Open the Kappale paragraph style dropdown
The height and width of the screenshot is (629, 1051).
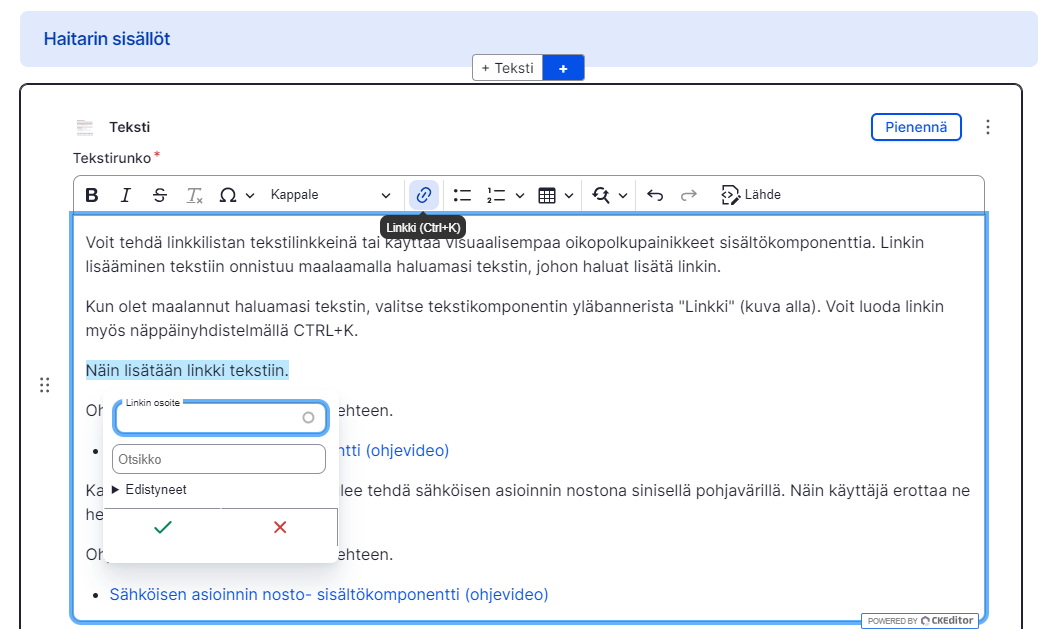[330, 195]
